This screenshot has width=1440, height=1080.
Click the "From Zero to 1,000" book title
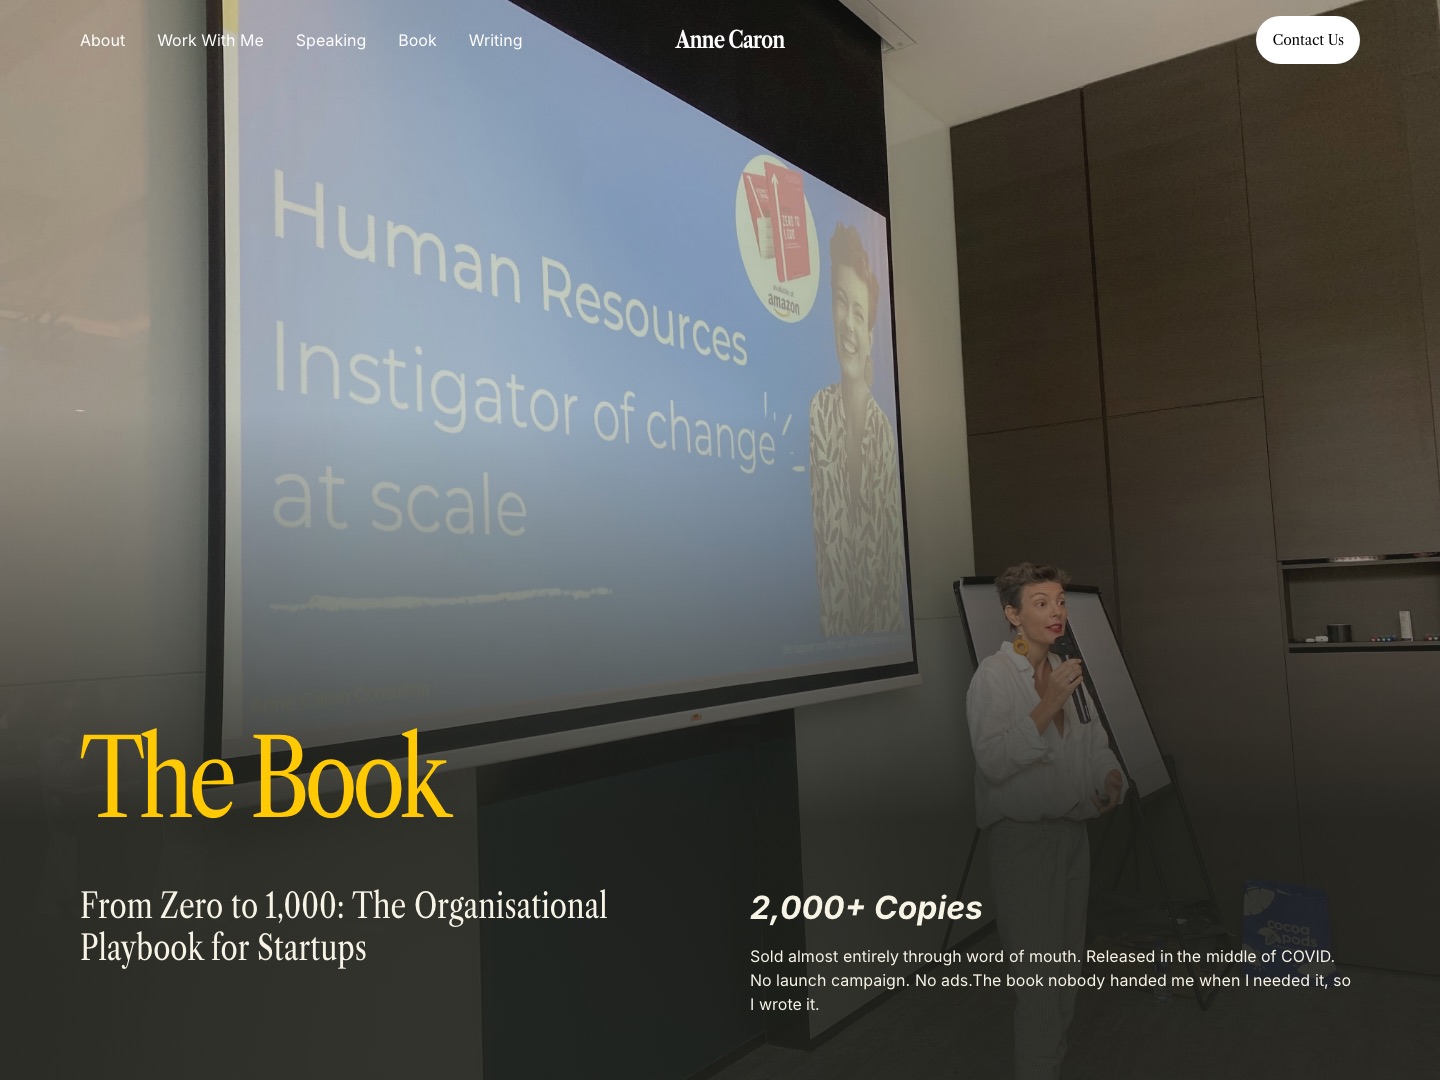tap(344, 926)
